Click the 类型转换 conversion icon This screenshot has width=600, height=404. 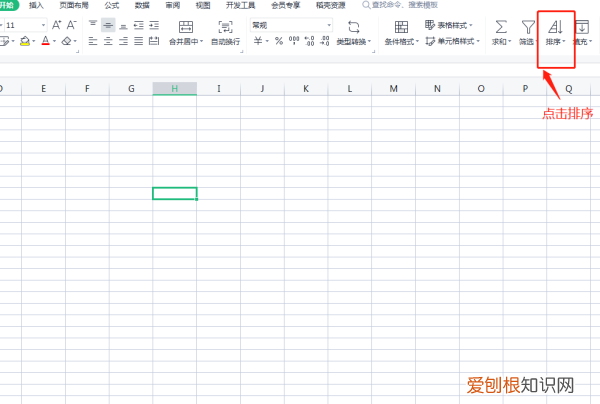354,27
